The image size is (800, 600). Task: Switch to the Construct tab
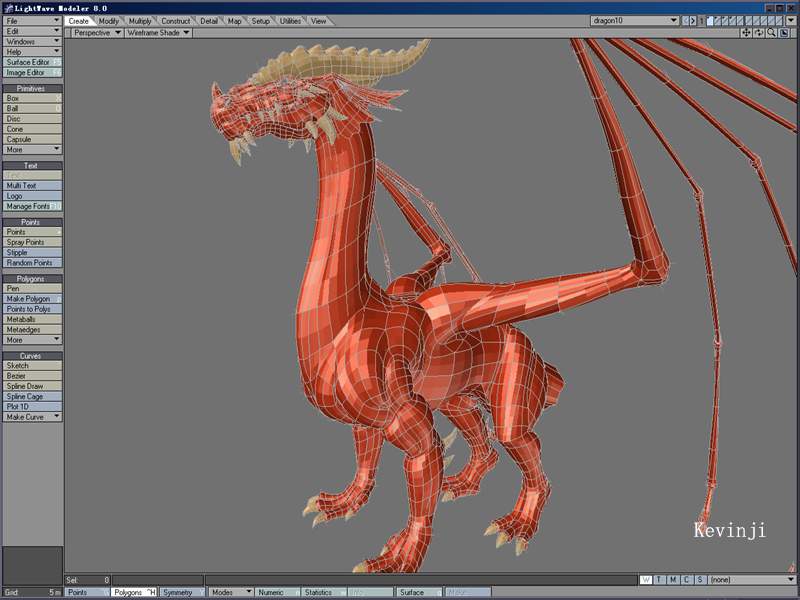(x=176, y=21)
